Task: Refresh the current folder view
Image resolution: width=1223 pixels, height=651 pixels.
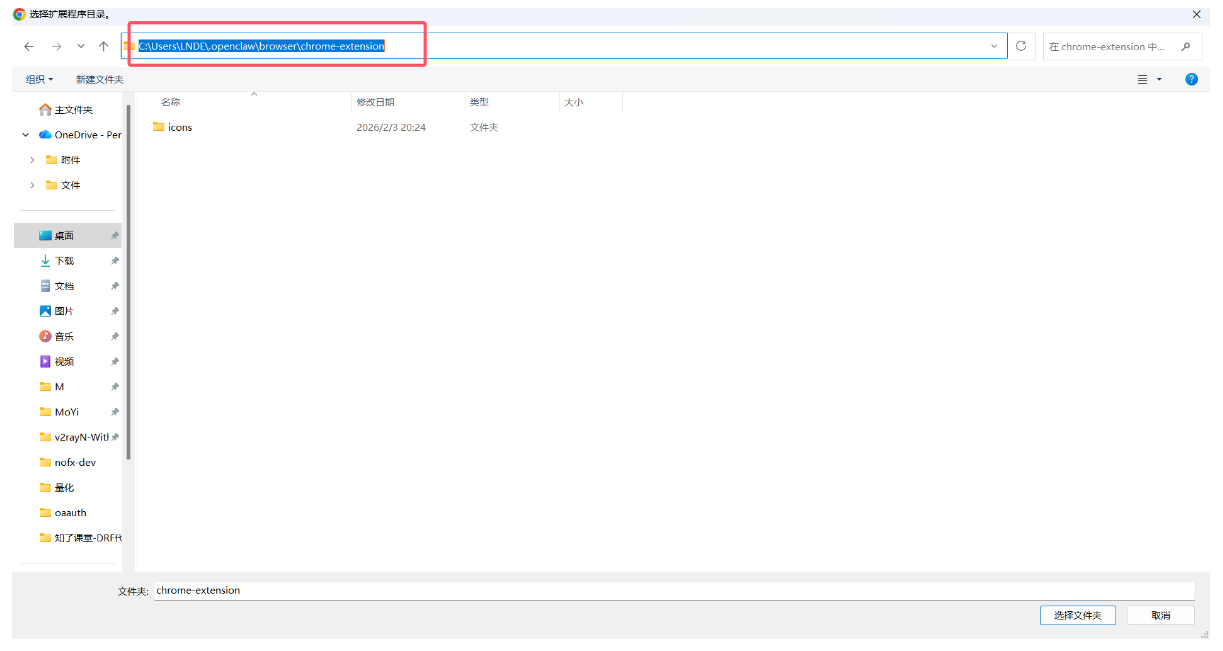Action: [x=1021, y=46]
